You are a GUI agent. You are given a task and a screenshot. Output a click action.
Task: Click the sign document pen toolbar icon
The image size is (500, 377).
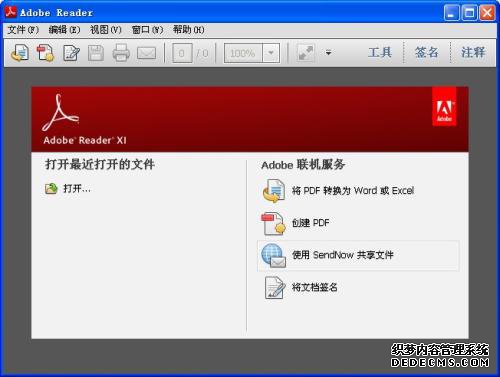[71, 53]
